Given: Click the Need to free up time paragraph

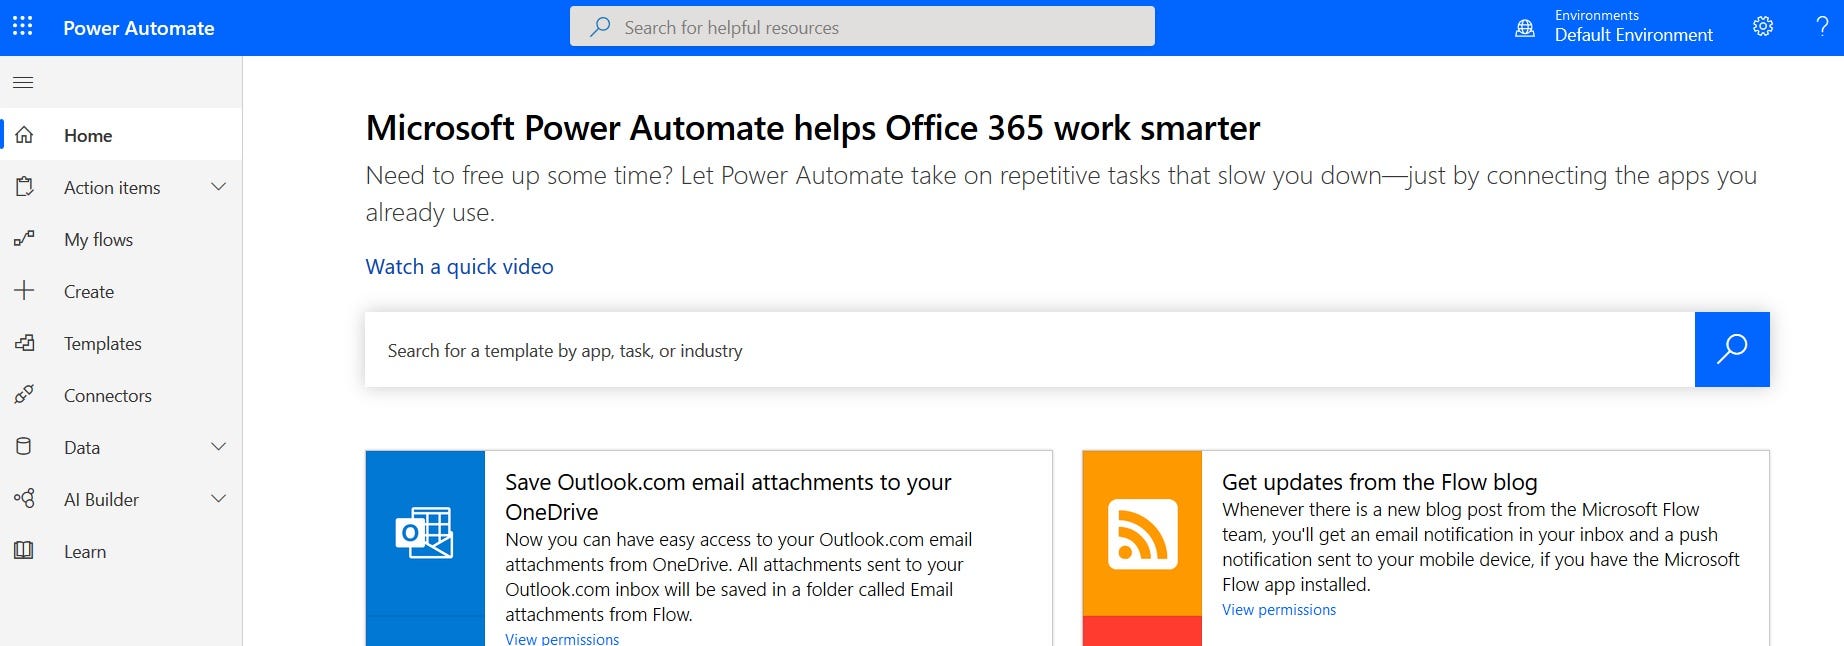Looking at the screenshot, I should click(1061, 193).
